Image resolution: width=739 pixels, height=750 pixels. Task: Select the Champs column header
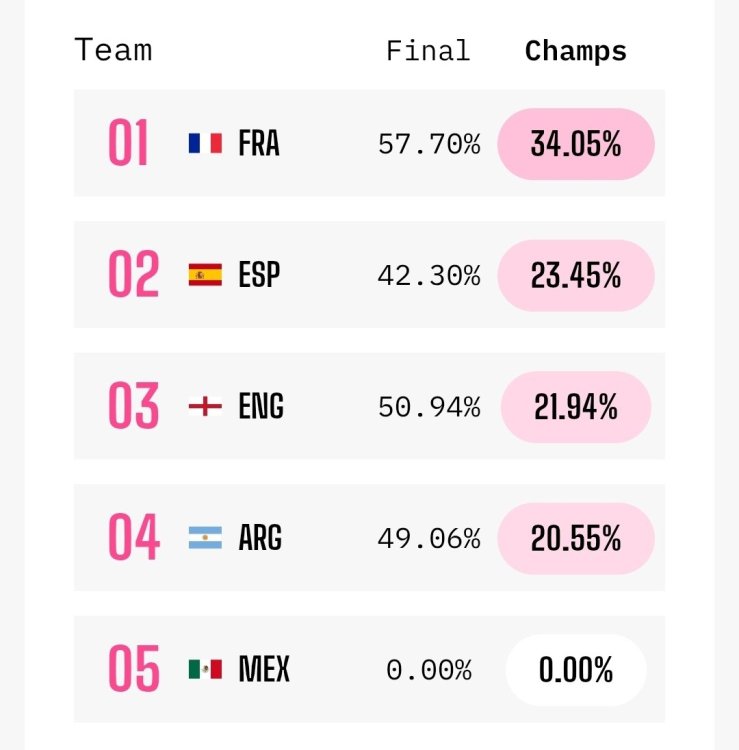point(575,51)
